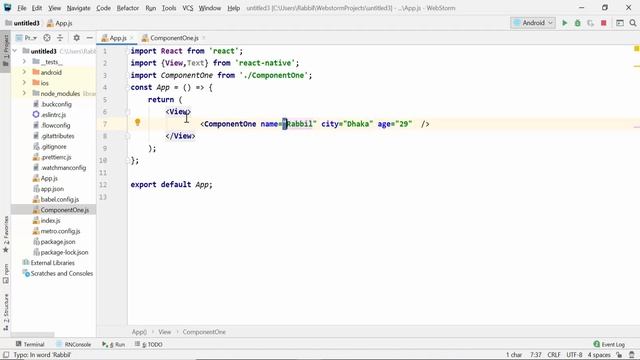Expand the node_modules folder

(24, 93)
